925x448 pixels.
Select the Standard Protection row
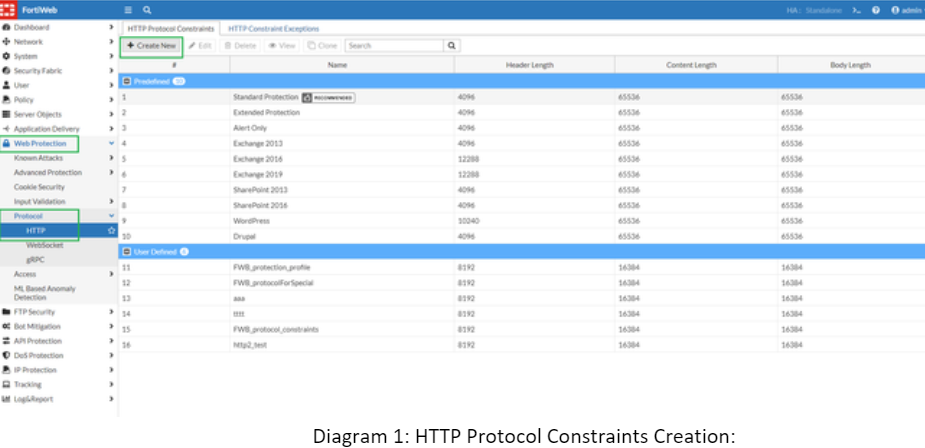pos(521,97)
